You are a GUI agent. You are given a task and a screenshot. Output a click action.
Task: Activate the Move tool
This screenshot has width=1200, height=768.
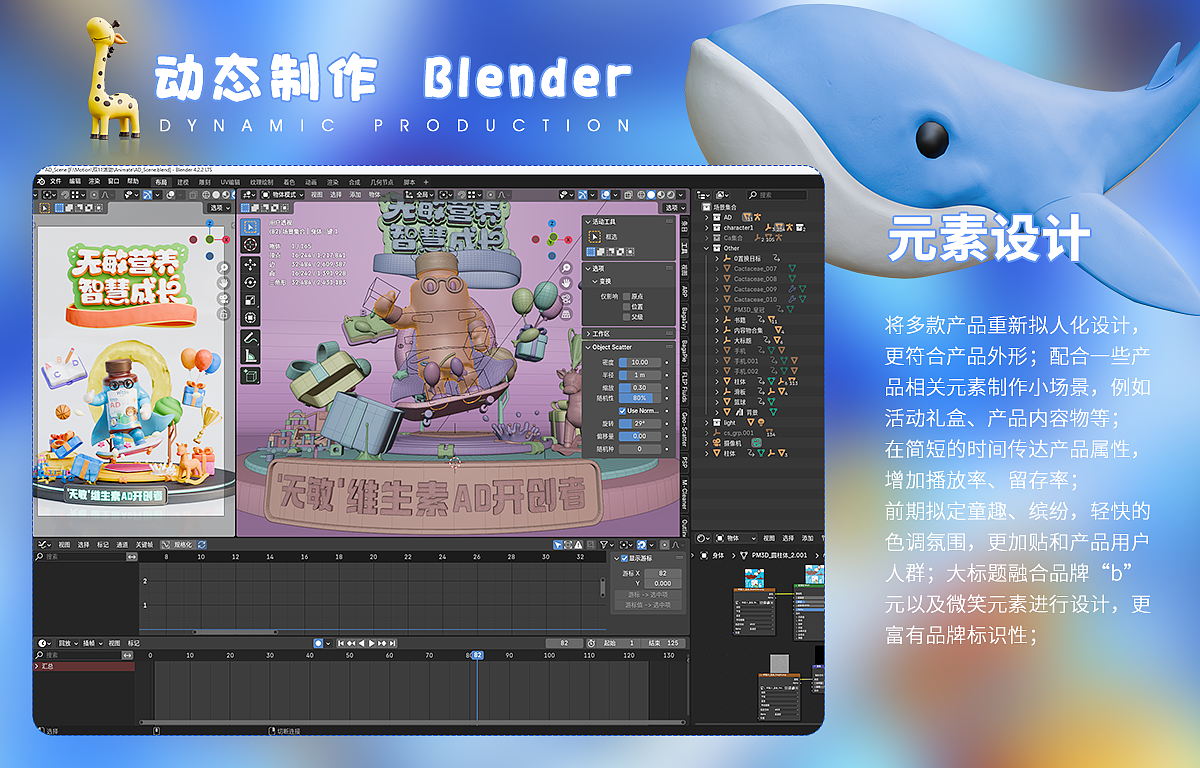point(250,265)
